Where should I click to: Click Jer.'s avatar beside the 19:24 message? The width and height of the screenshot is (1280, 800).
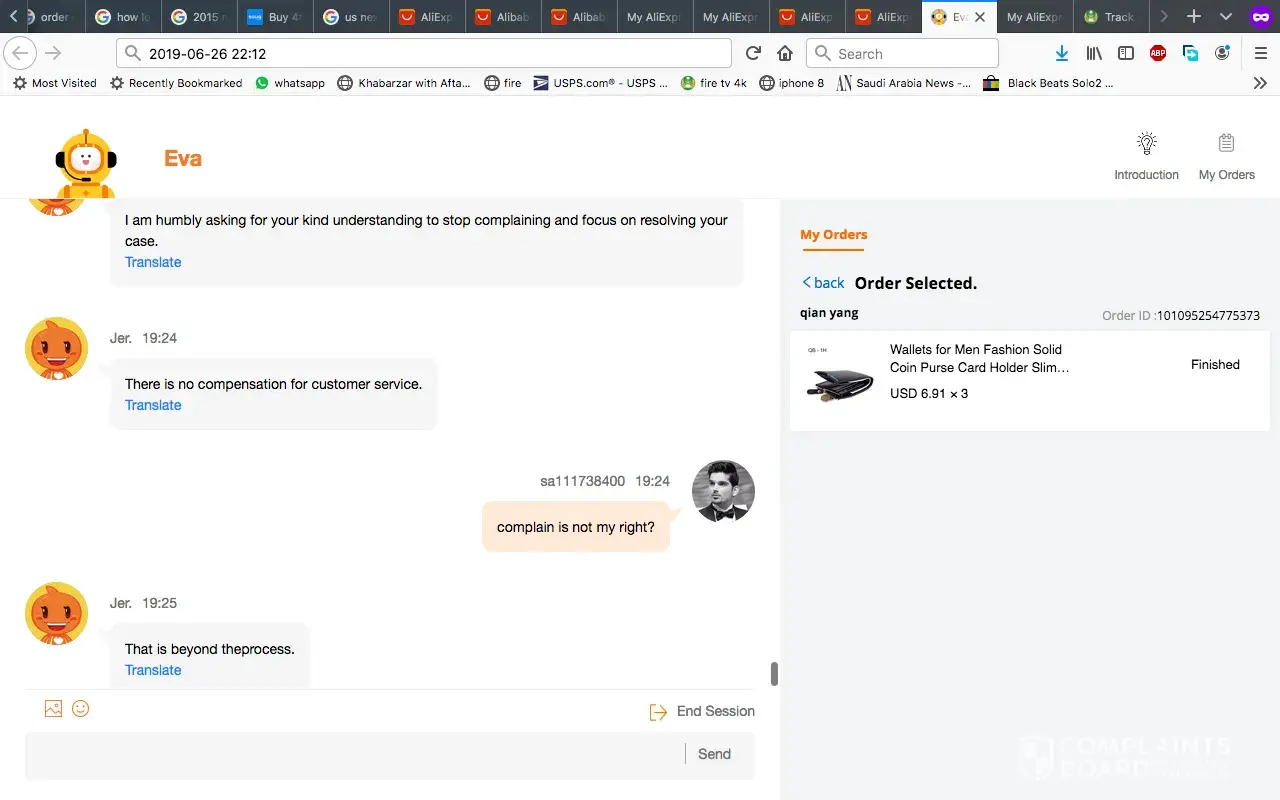57,349
